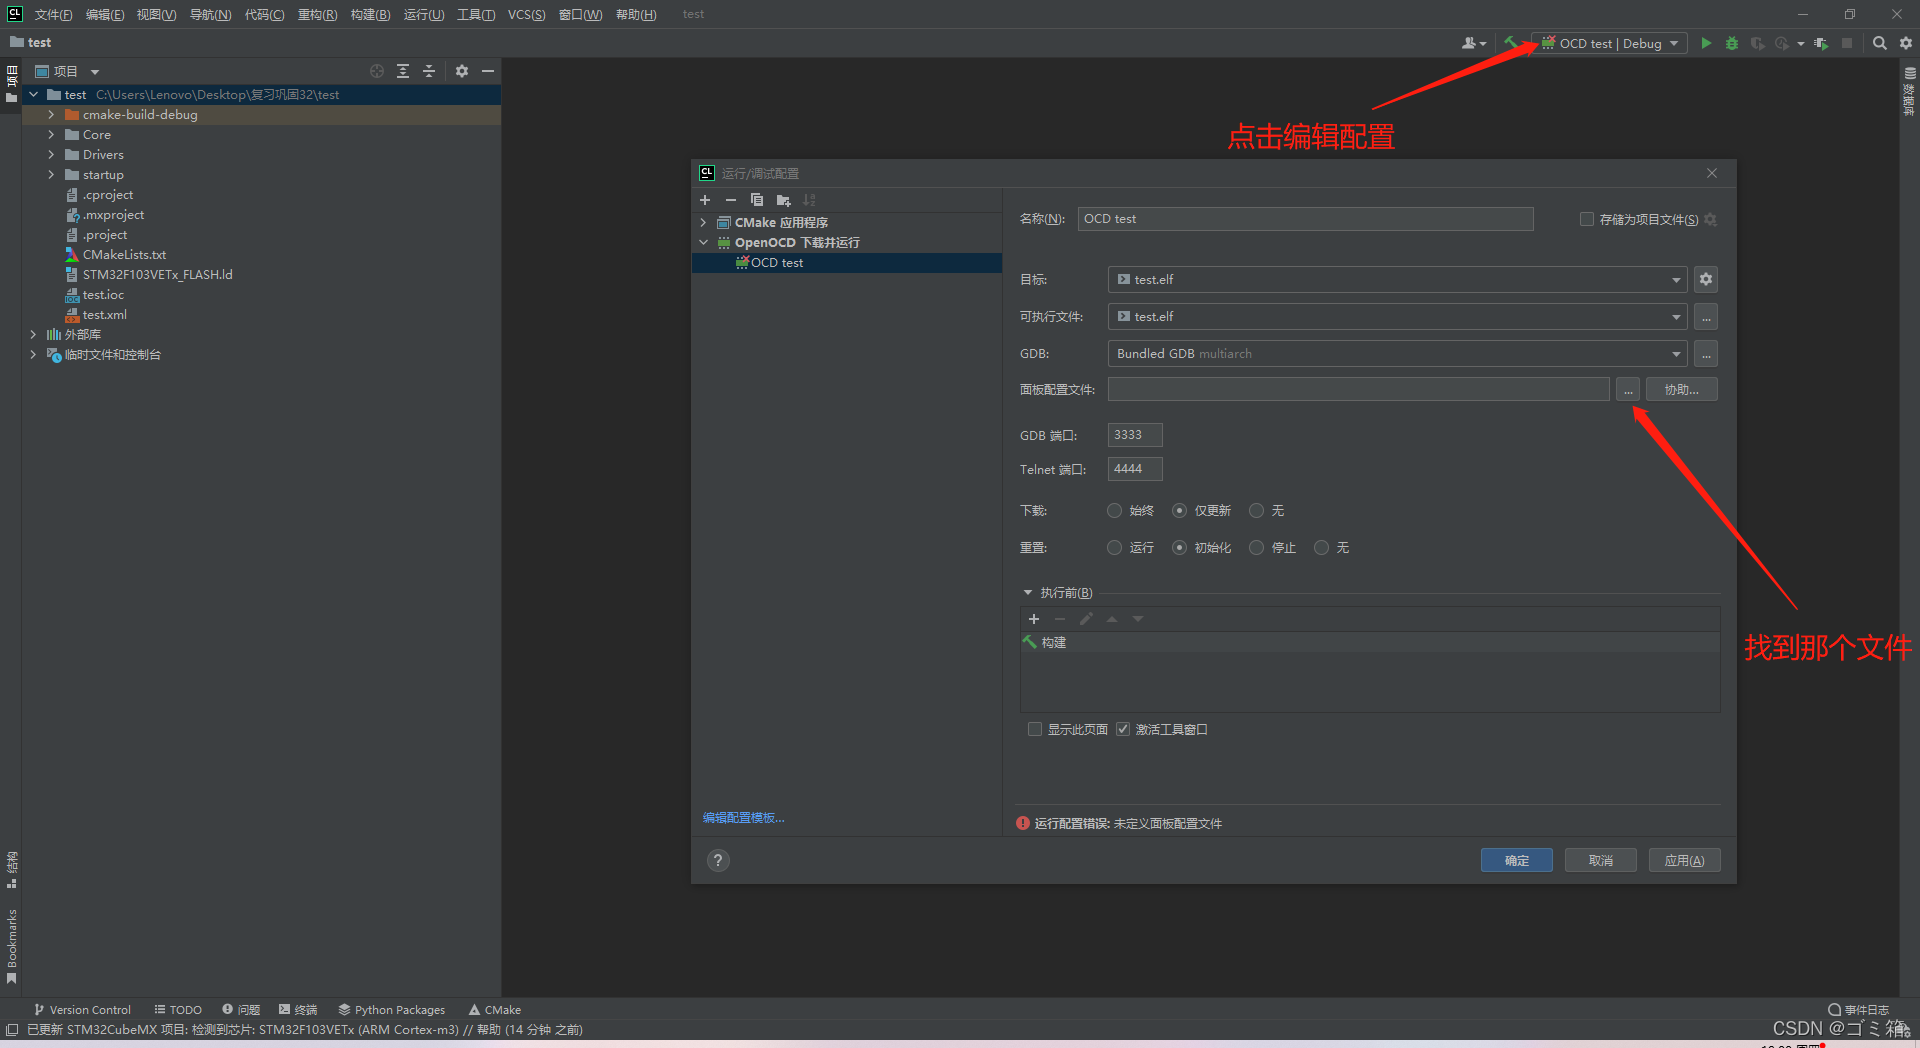Viewport: 1920px width, 1048px height.
Task: Open the 可执行文件 test.elf dropdown
Action: pyautogui.click(x=1397, y=317)
